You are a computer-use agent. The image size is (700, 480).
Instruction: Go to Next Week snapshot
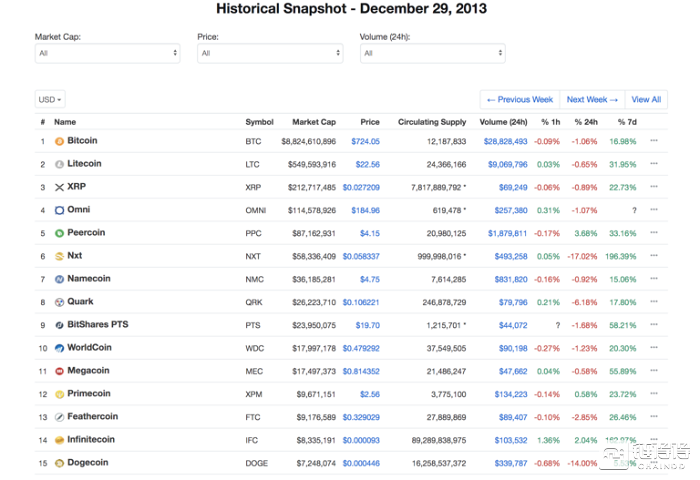(592, 100)
